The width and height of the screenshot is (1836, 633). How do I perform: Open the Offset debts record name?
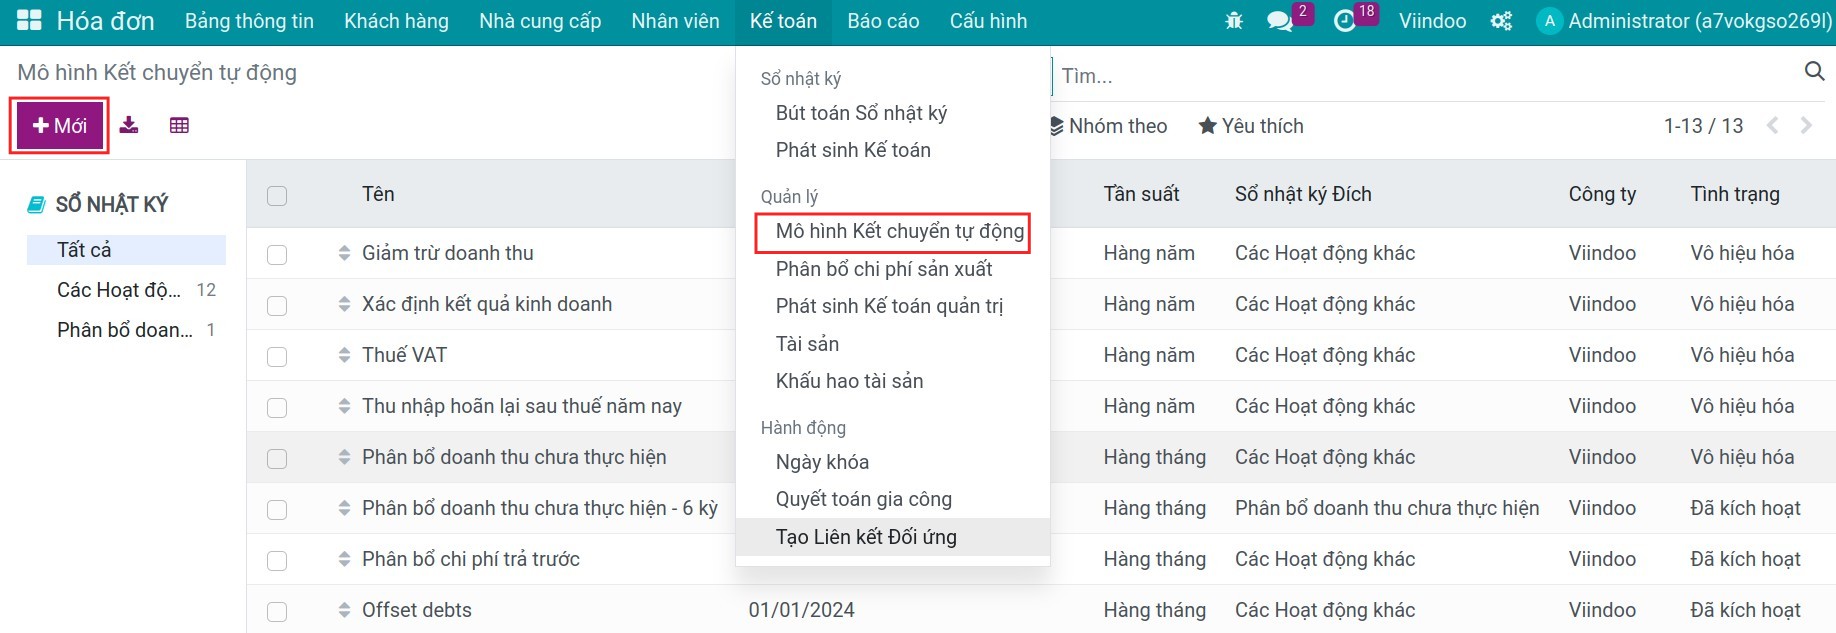tap(417, 610)
